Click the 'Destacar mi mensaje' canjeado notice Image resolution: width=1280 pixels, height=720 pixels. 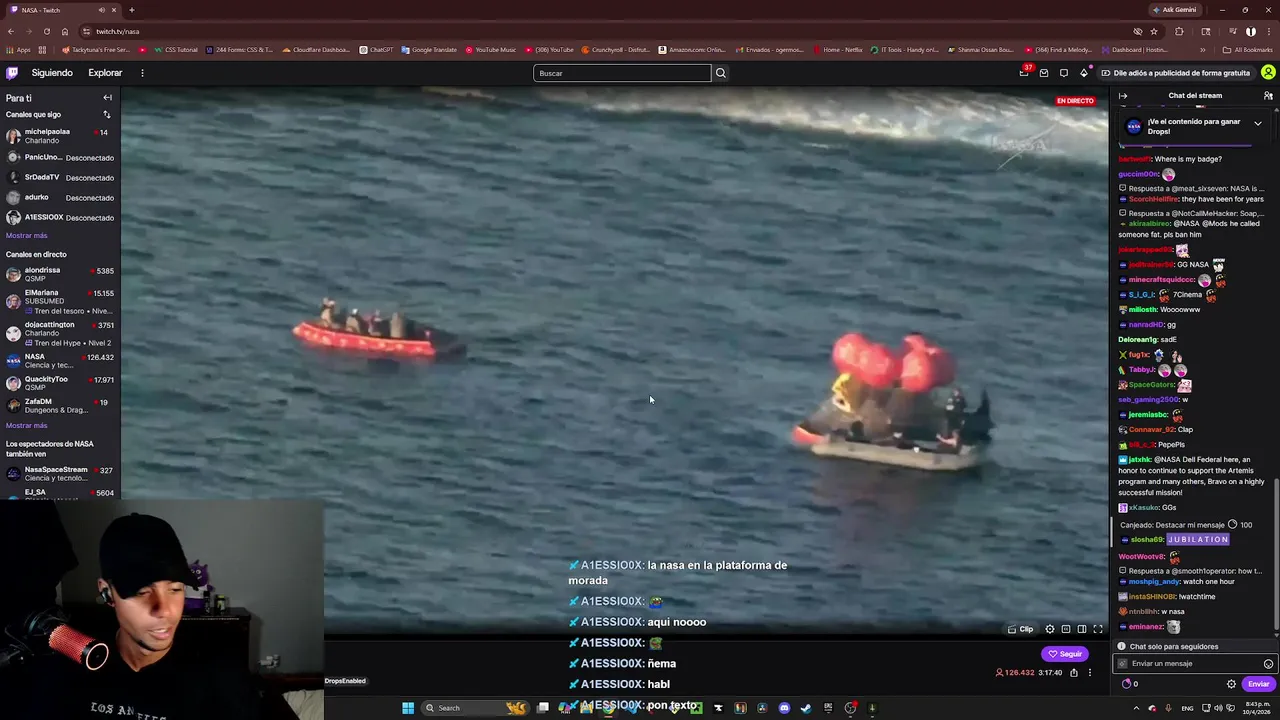coord(1186,525)
